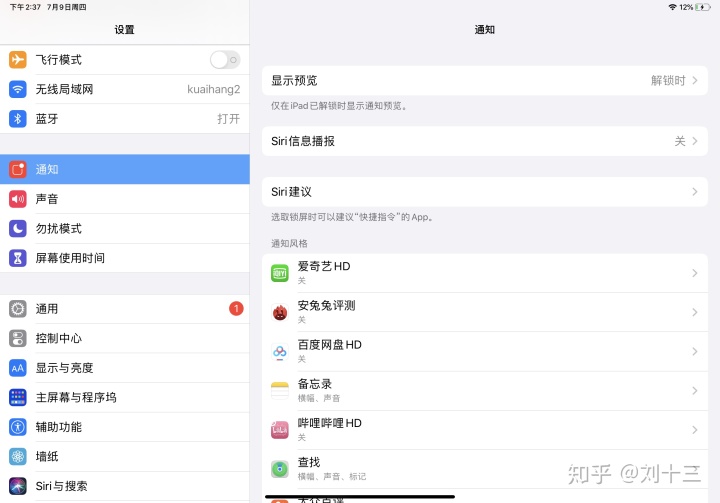Tap the 通知风格 section header
The image size is (720, 503).
tap(289, 243)
